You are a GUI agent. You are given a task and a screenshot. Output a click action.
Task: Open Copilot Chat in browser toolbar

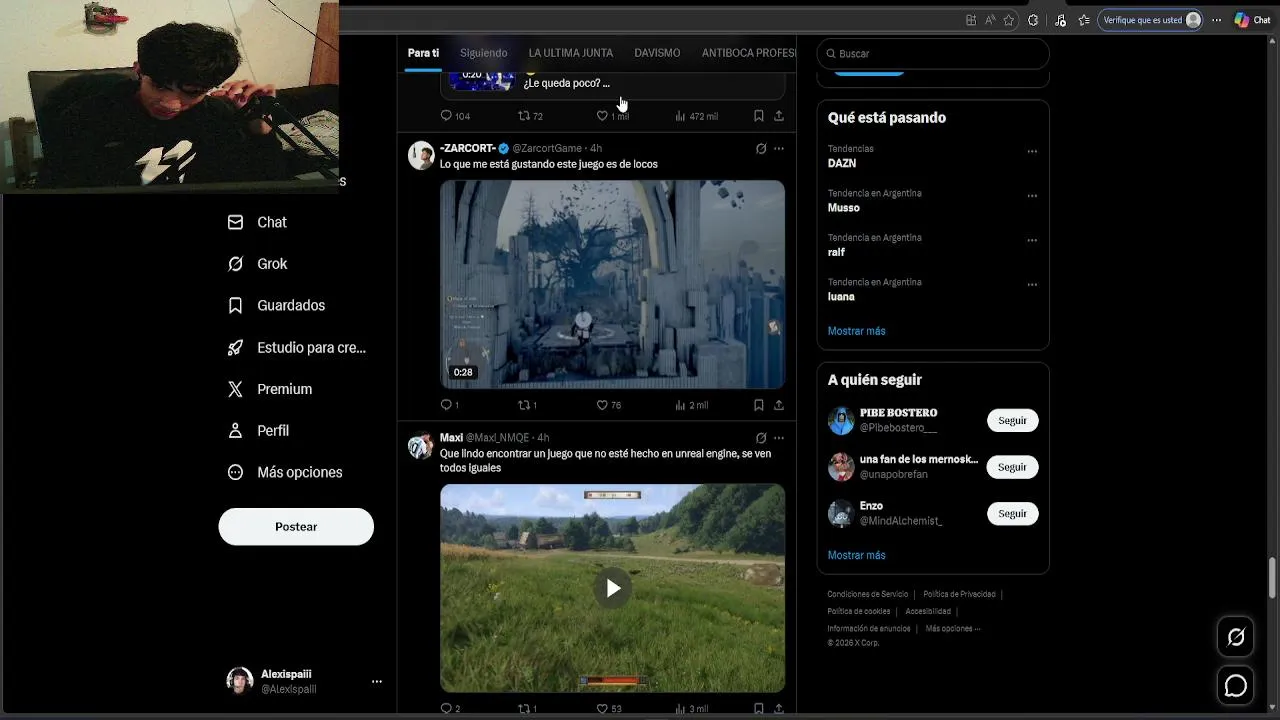click(1252, 20)
